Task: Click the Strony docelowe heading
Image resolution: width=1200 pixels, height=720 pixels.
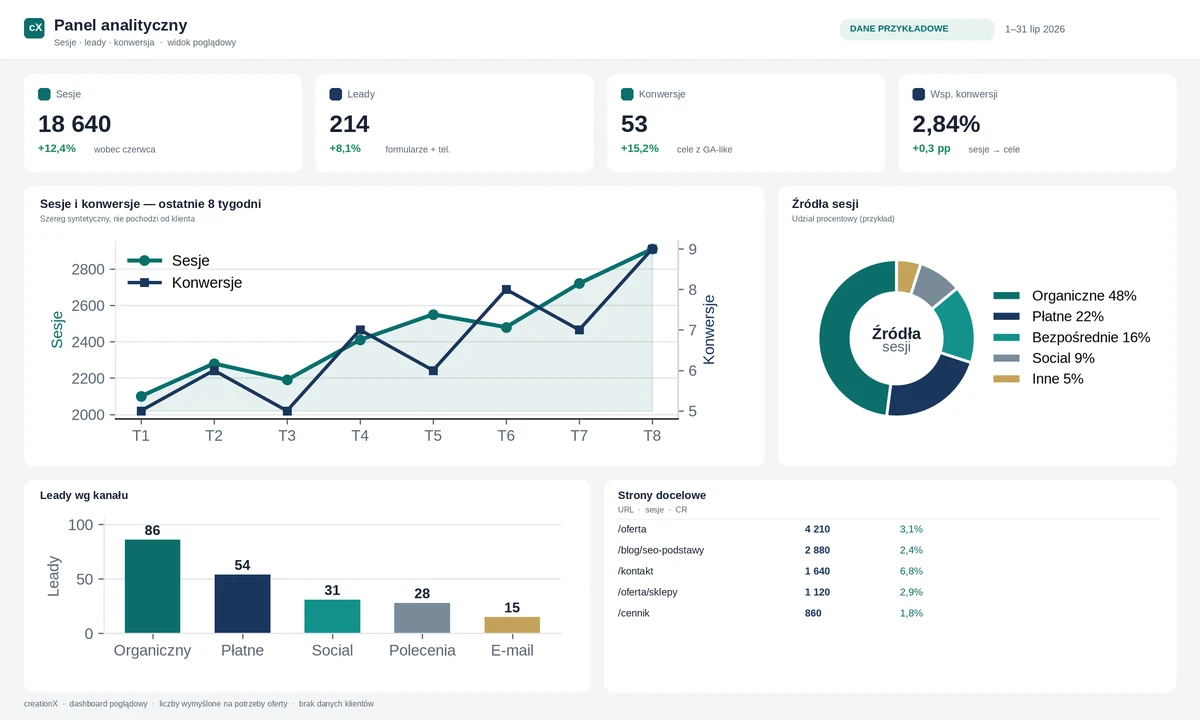Action: 662,496
